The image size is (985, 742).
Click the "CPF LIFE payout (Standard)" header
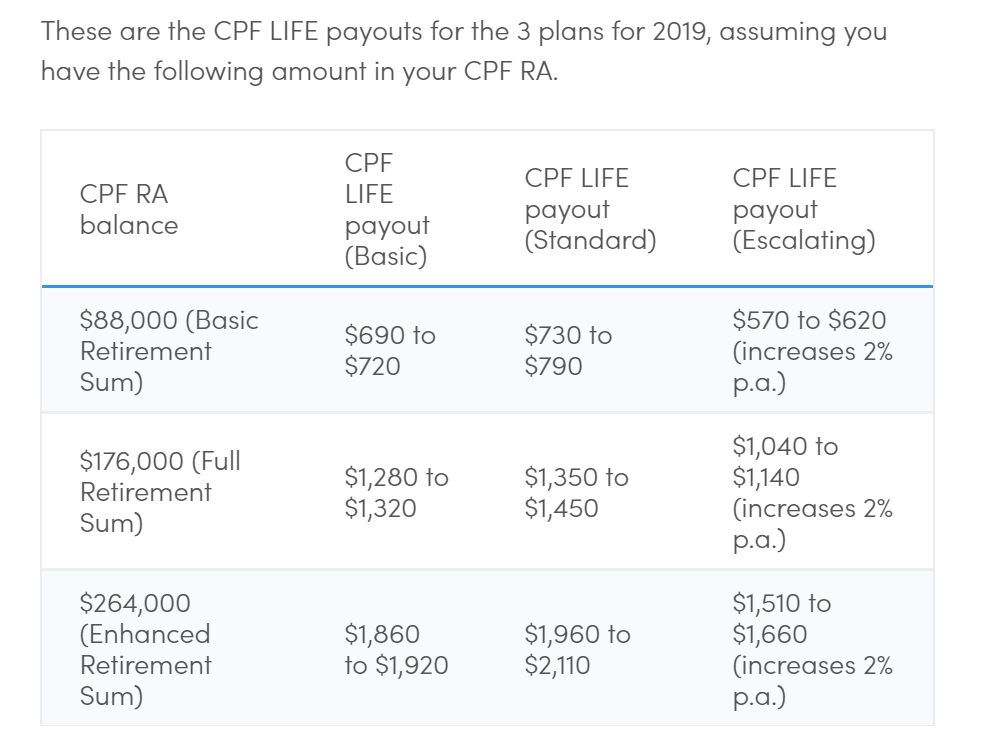pos(590,209)
